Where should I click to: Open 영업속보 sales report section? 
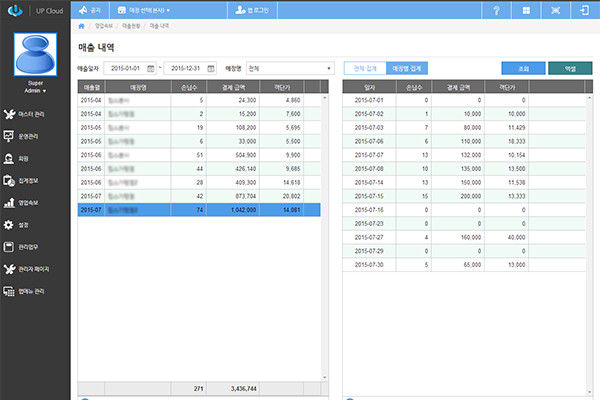tap(30, 203)
